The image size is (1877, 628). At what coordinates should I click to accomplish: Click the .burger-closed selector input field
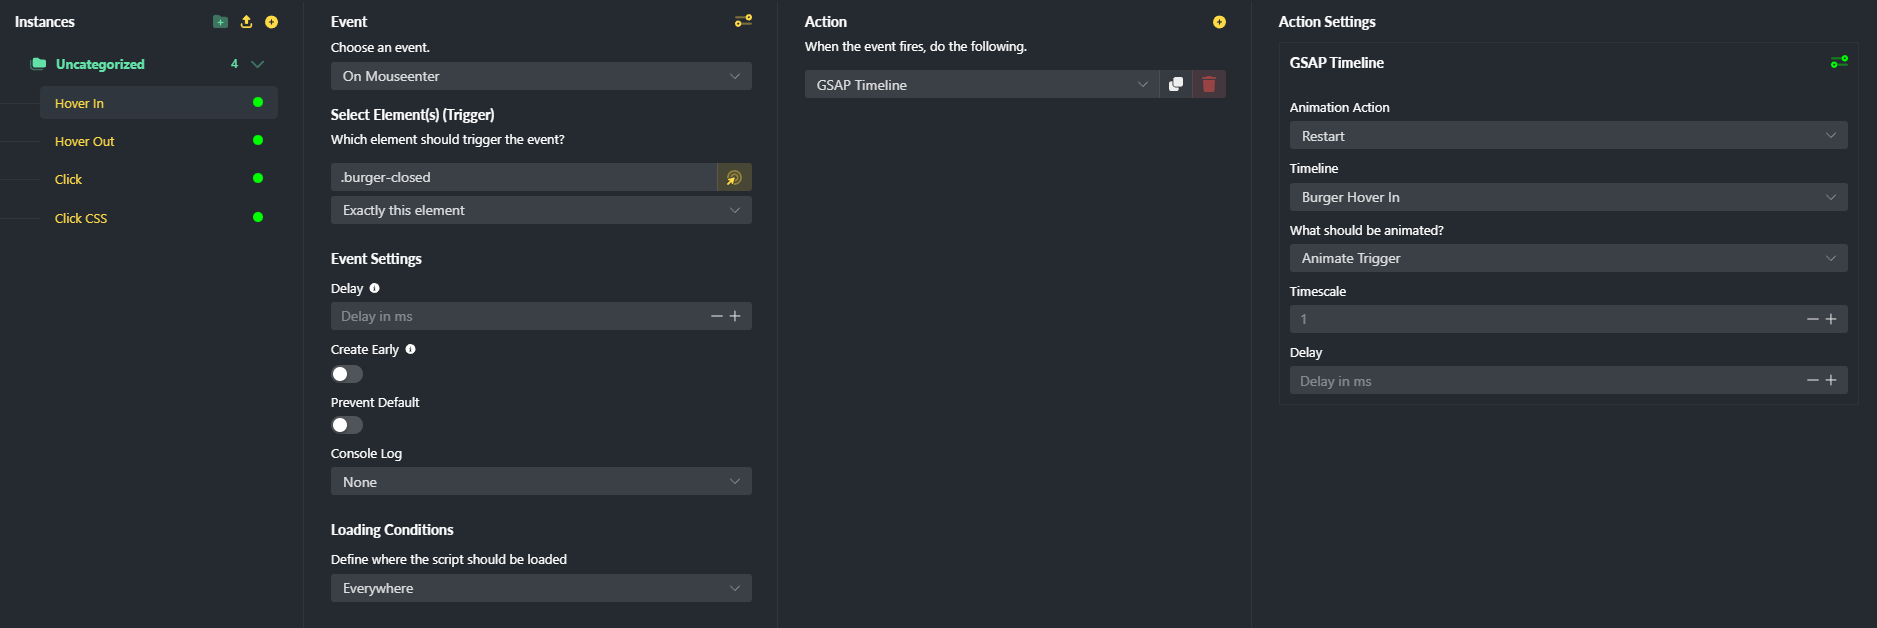point(524,177)
